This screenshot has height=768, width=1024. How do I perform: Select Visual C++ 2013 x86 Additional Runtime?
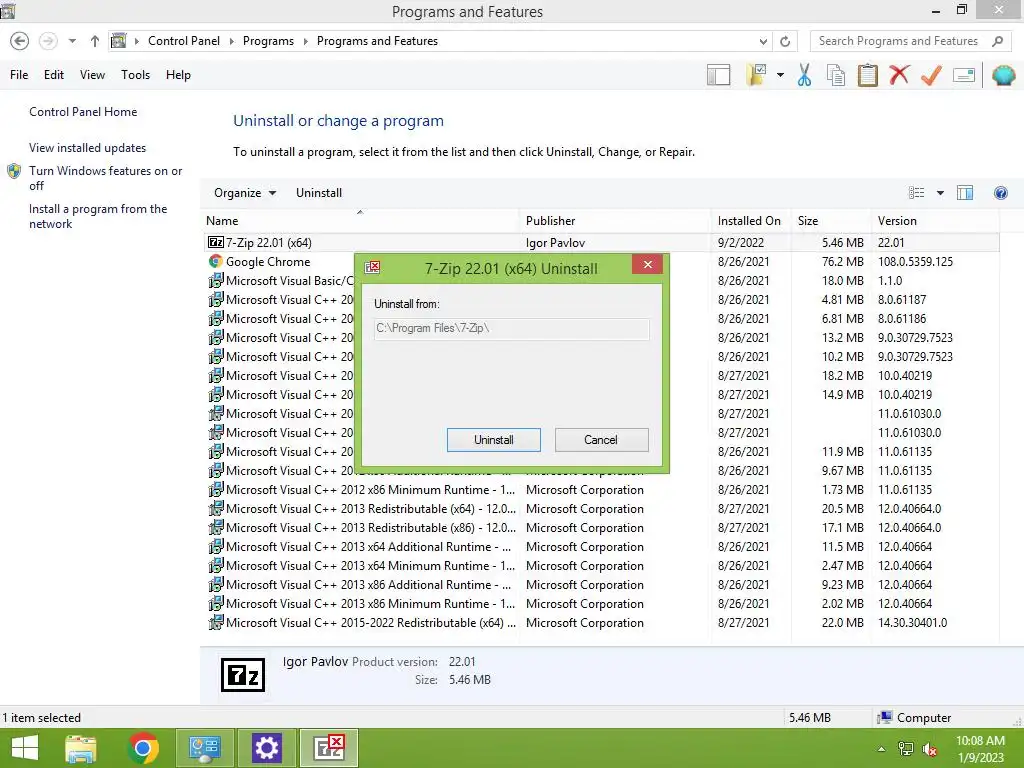pyautogui.click(x=601, y=584)
